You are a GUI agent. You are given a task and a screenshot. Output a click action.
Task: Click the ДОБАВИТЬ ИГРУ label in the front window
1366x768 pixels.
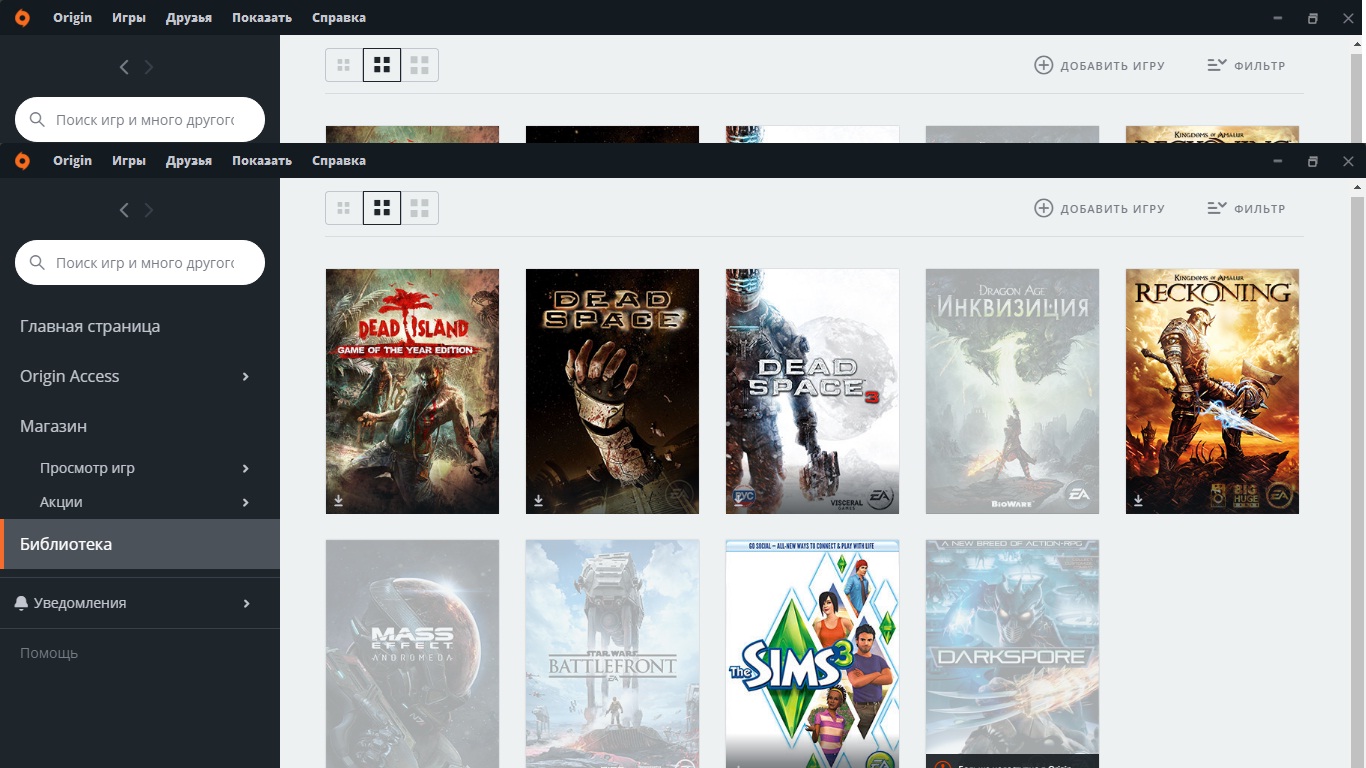point(1112,209)
